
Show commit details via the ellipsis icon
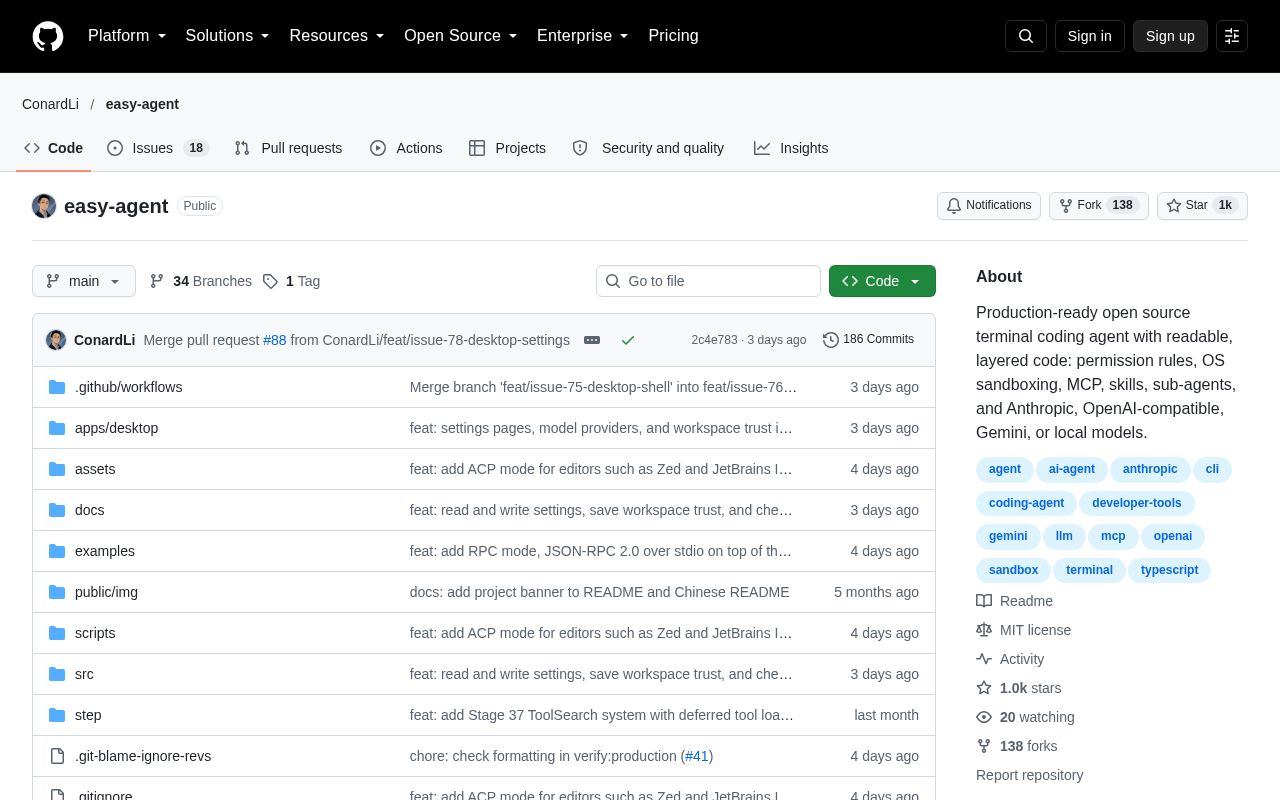pyautogui.click(x=592, y=340)
